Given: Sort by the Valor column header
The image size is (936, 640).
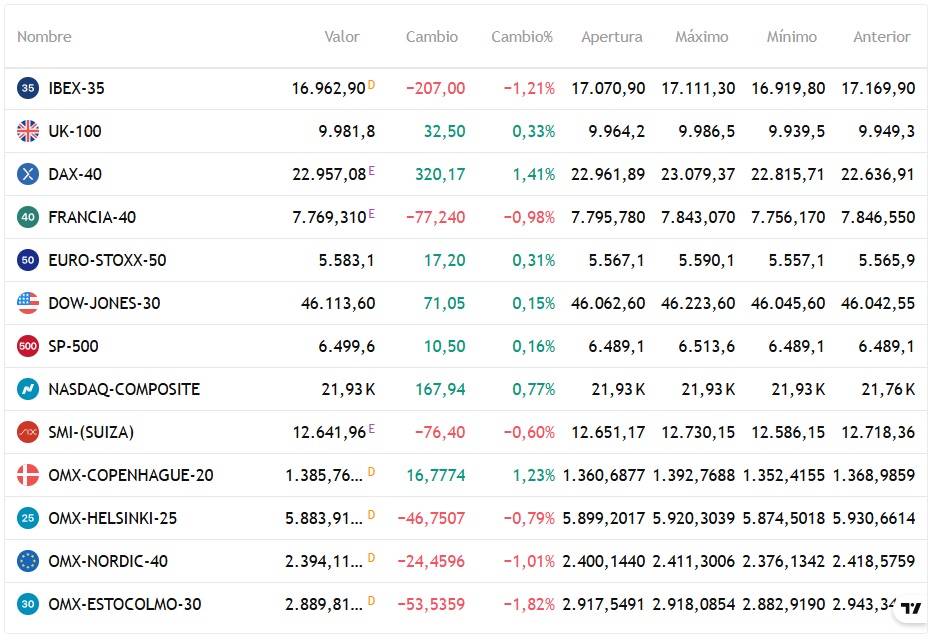Looking at the screenshot, I should click(342, 37).
